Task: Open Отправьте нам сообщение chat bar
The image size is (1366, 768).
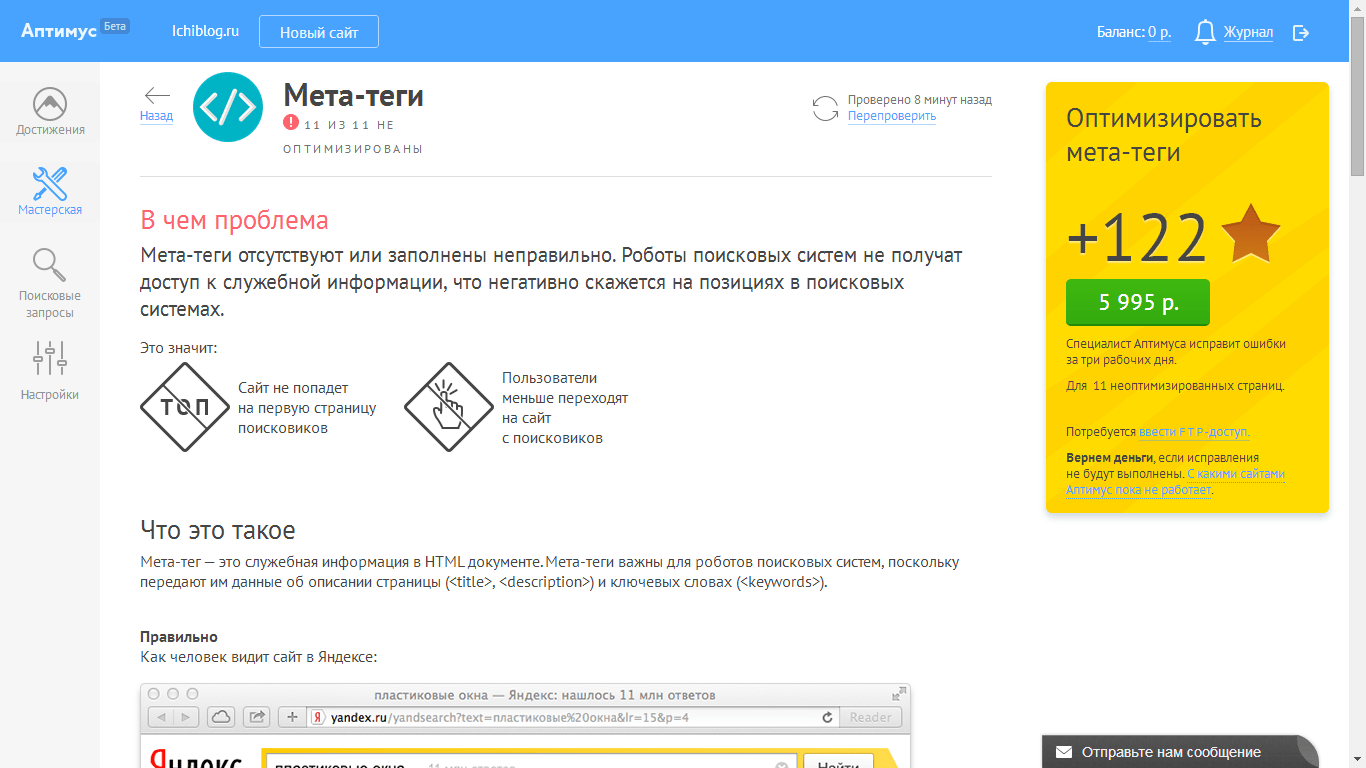Action: [1180, 752]
